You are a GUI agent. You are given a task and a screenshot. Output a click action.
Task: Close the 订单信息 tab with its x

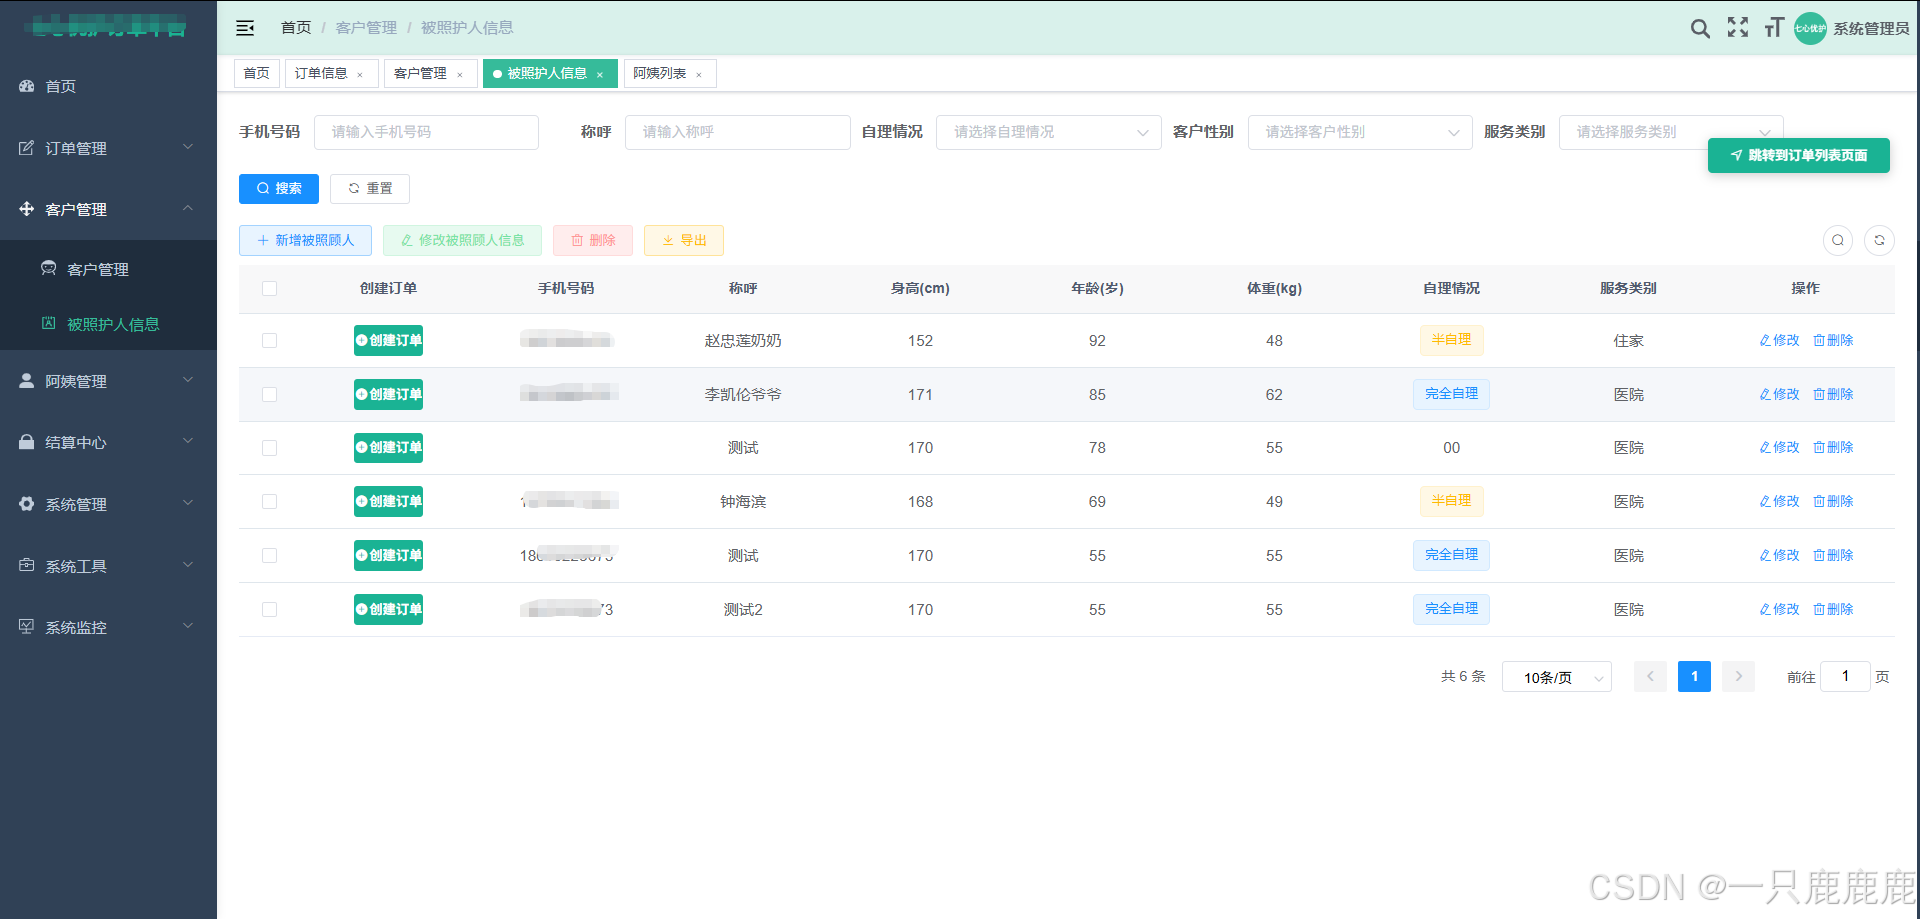[360, 75]
